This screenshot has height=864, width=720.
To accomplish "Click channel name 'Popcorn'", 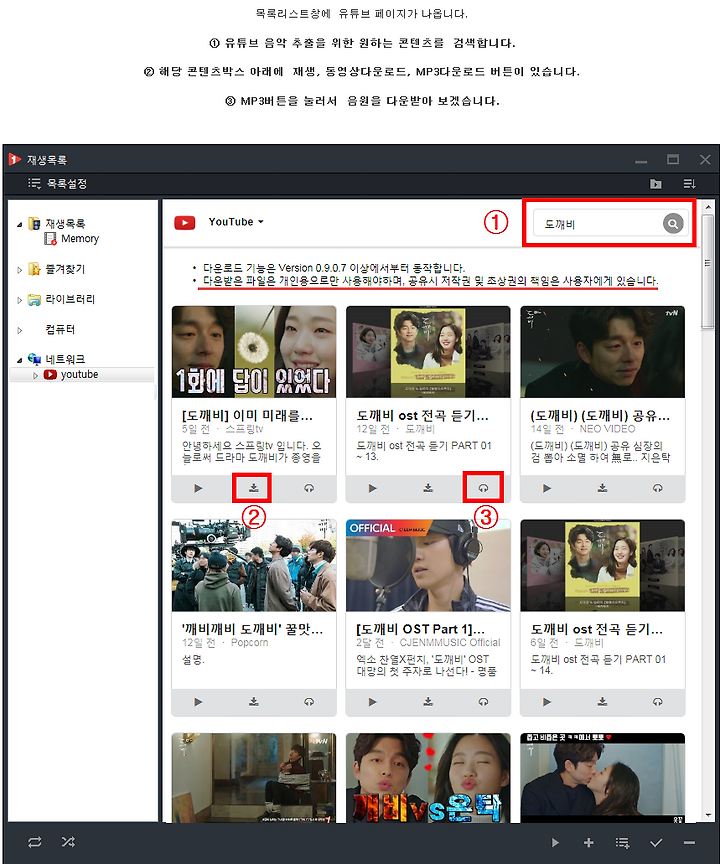I will [250, 642].
